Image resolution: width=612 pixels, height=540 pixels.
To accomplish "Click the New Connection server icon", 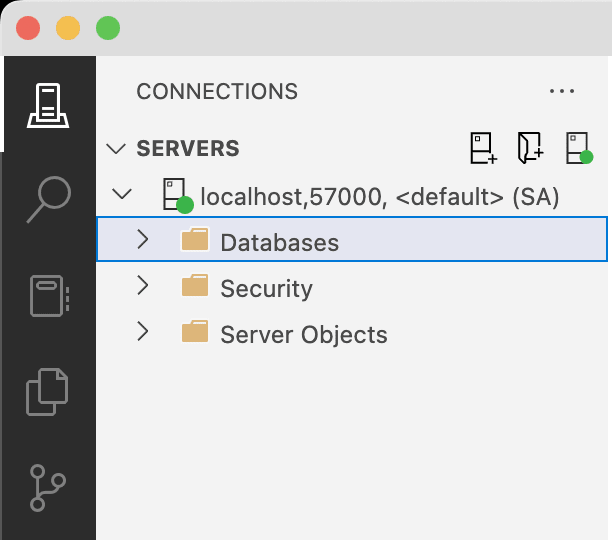I will (483, 148).
